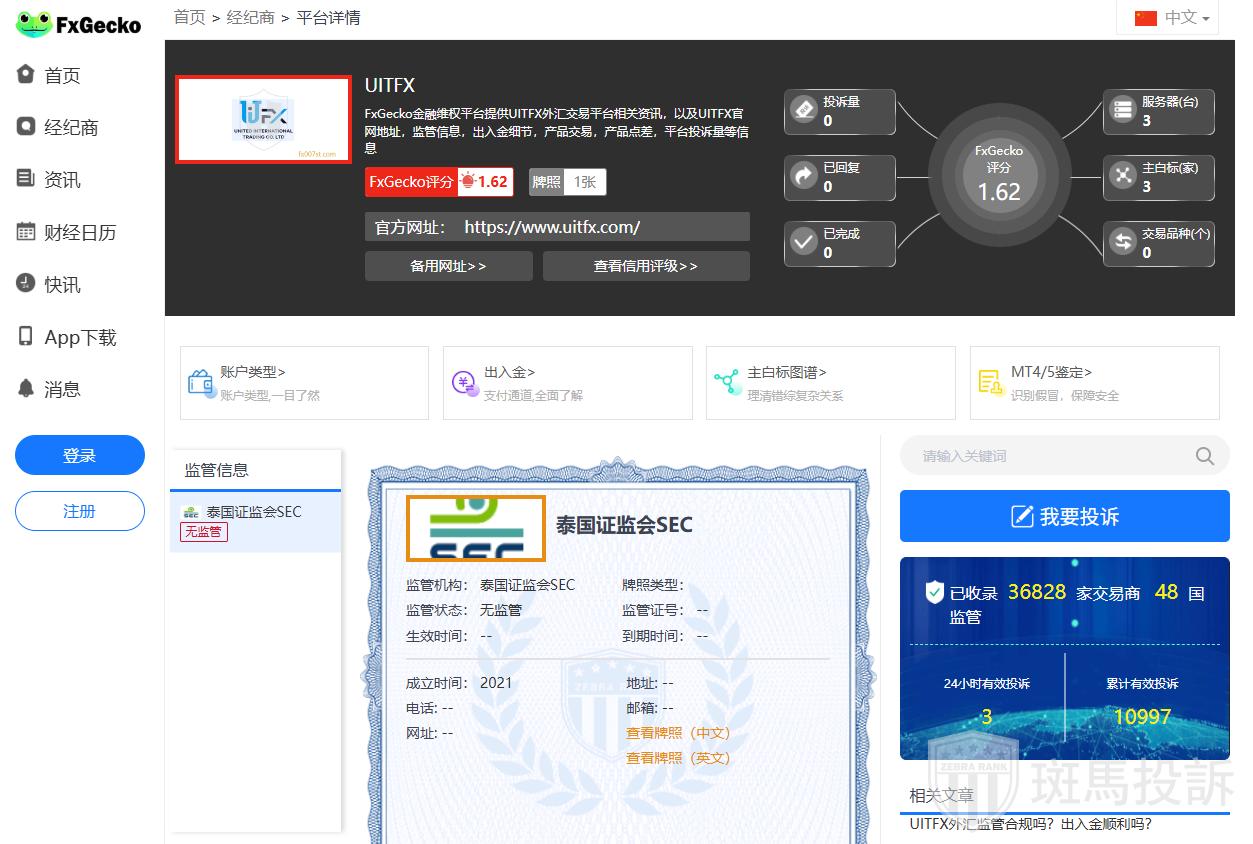Click the 主白标图谱 graph icon
This screenshot has height=844, width=1253.
coord(727,383)
